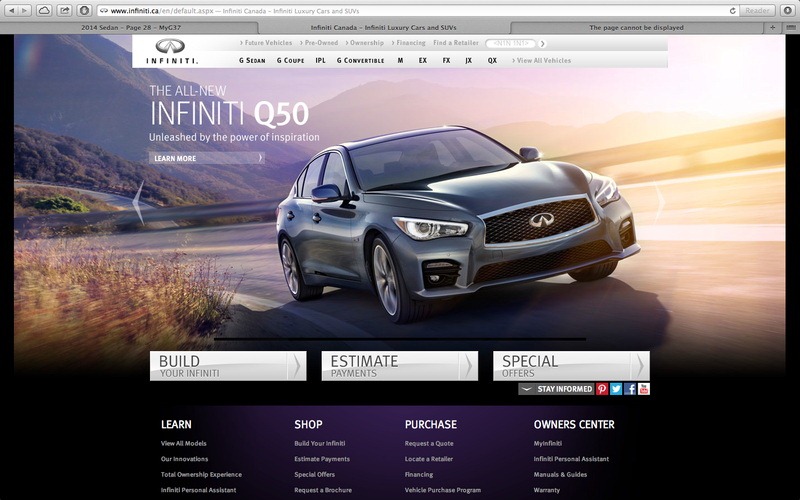Click the Estimate Payments button
The height and width of the screenshot is (500, 800).
399,366
